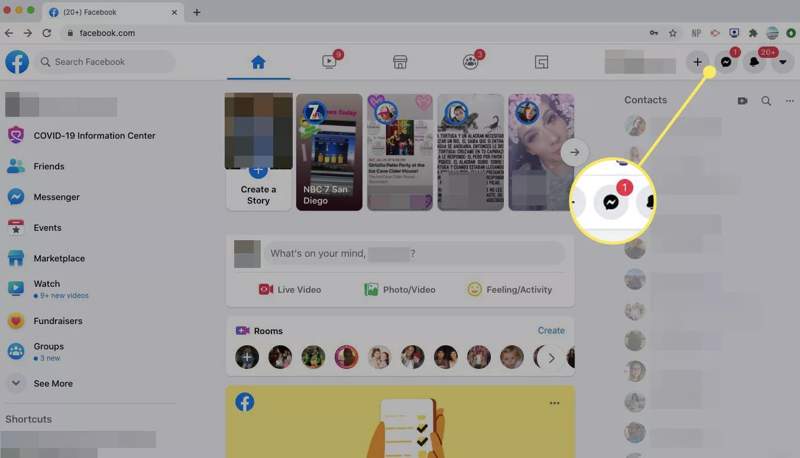Open the Marketplace storefront tab
This screenshot has height=458, width=800.
pos(399,62)
